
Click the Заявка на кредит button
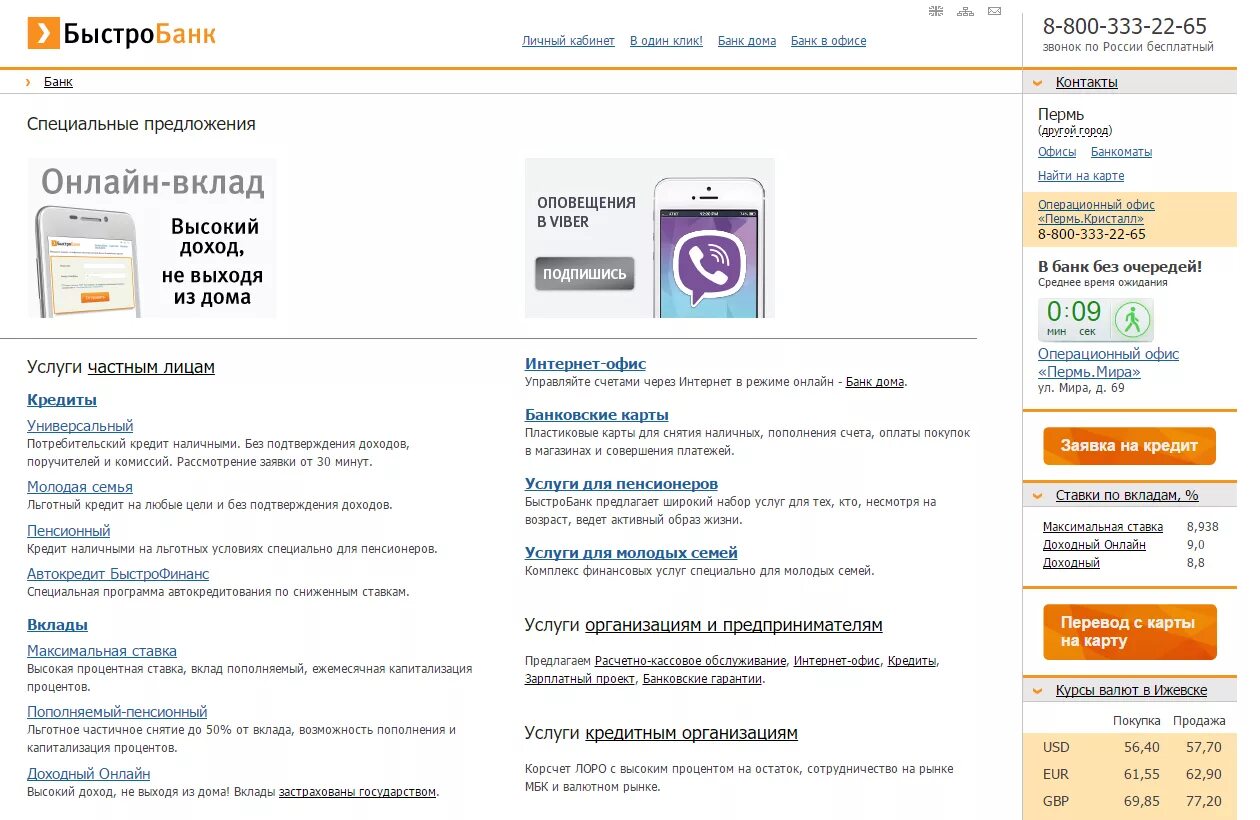[x=1129, y=446]
